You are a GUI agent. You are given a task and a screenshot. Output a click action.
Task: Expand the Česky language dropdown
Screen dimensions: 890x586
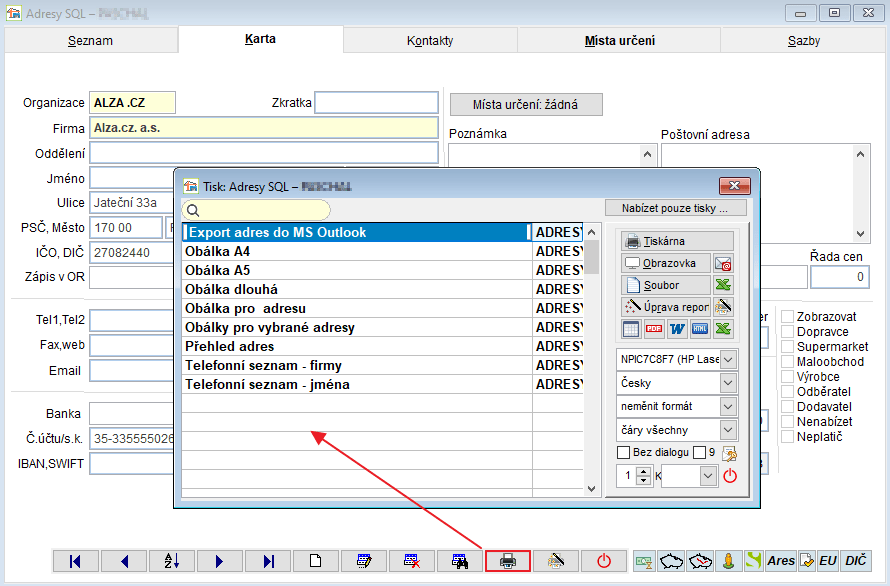[x=728, y=383]
